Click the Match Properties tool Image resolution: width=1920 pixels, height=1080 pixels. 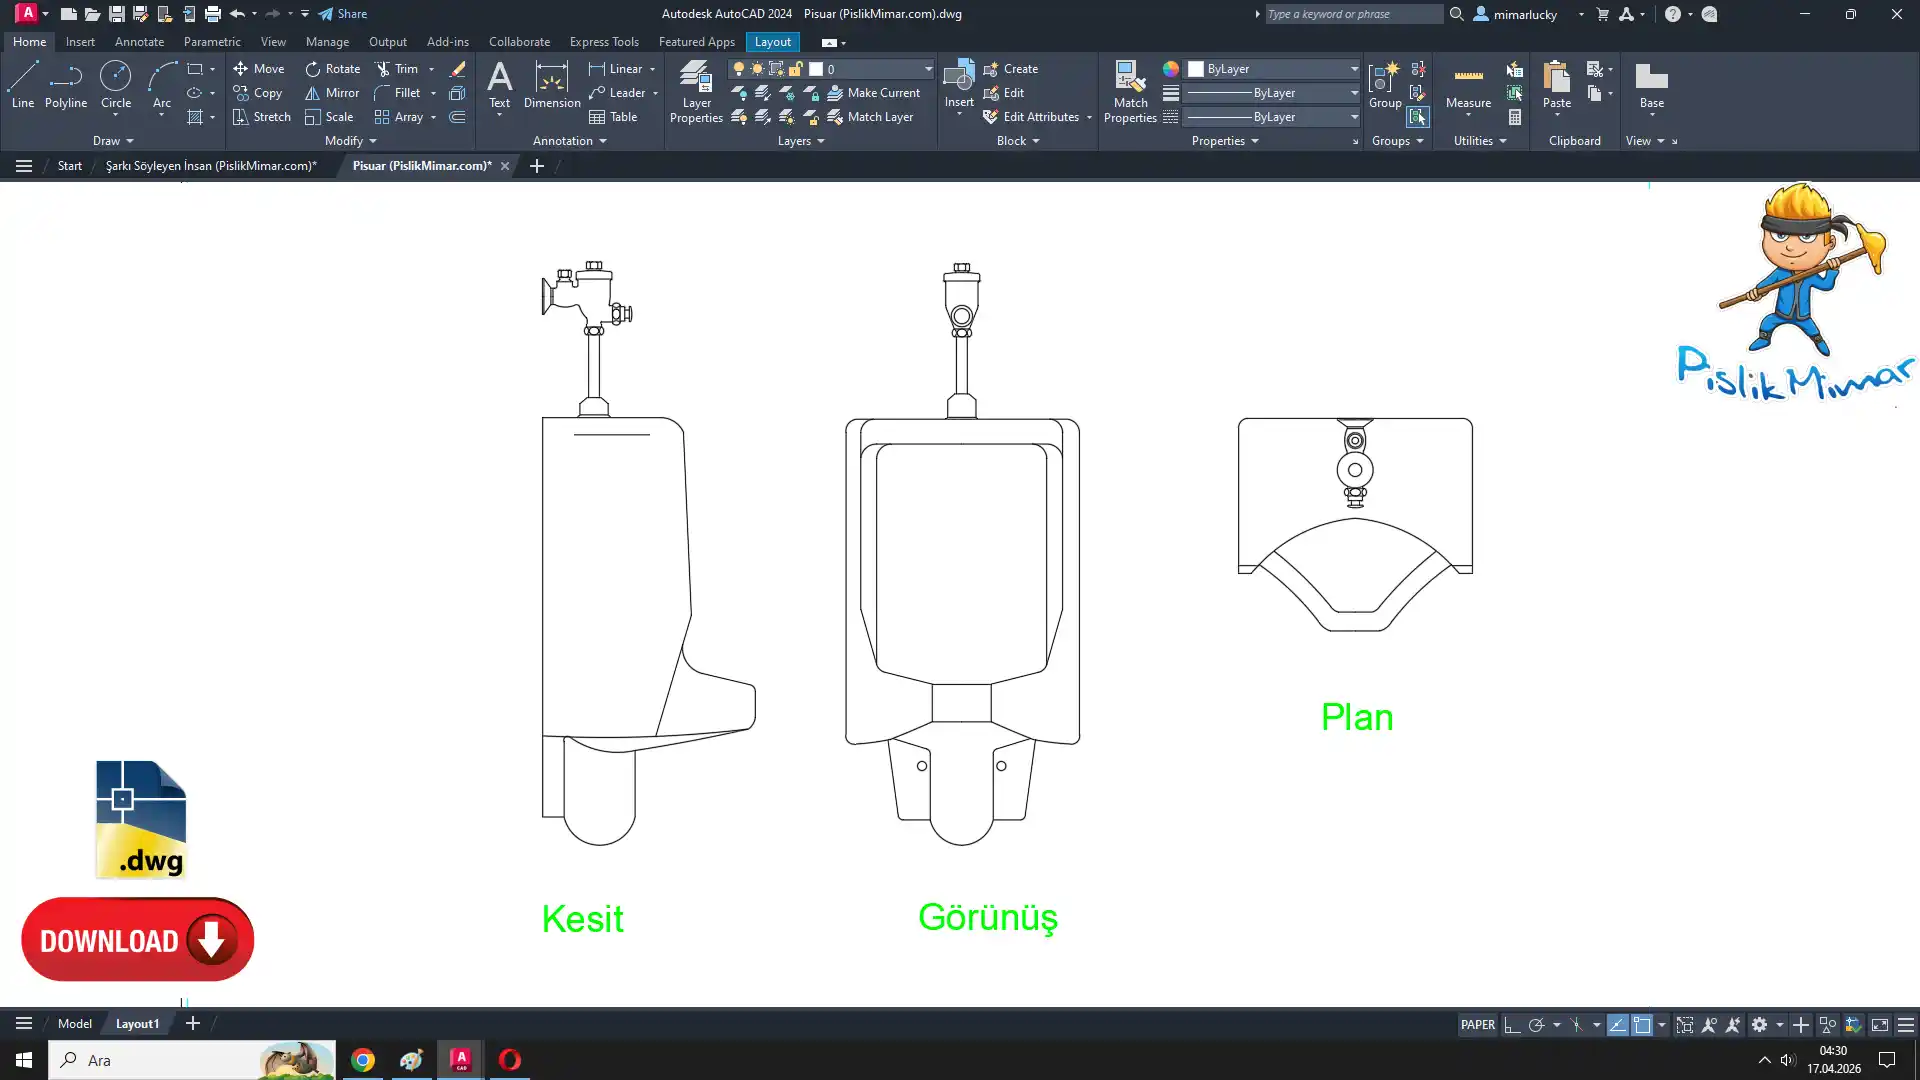(1130, 91)
